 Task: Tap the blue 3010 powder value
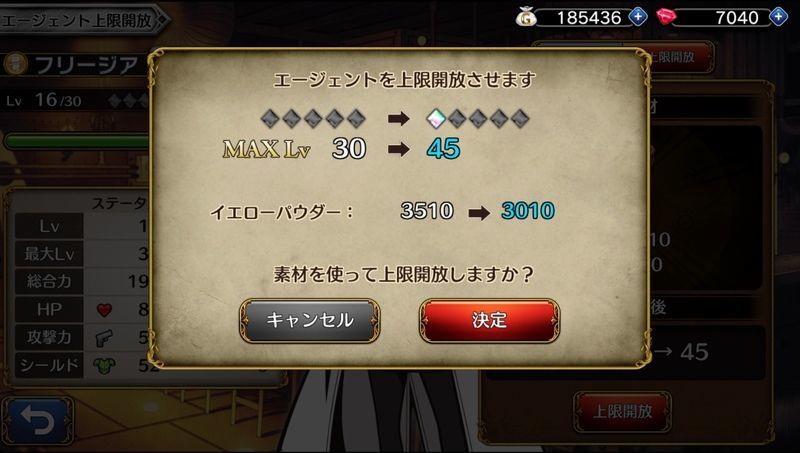coord(528,211)
